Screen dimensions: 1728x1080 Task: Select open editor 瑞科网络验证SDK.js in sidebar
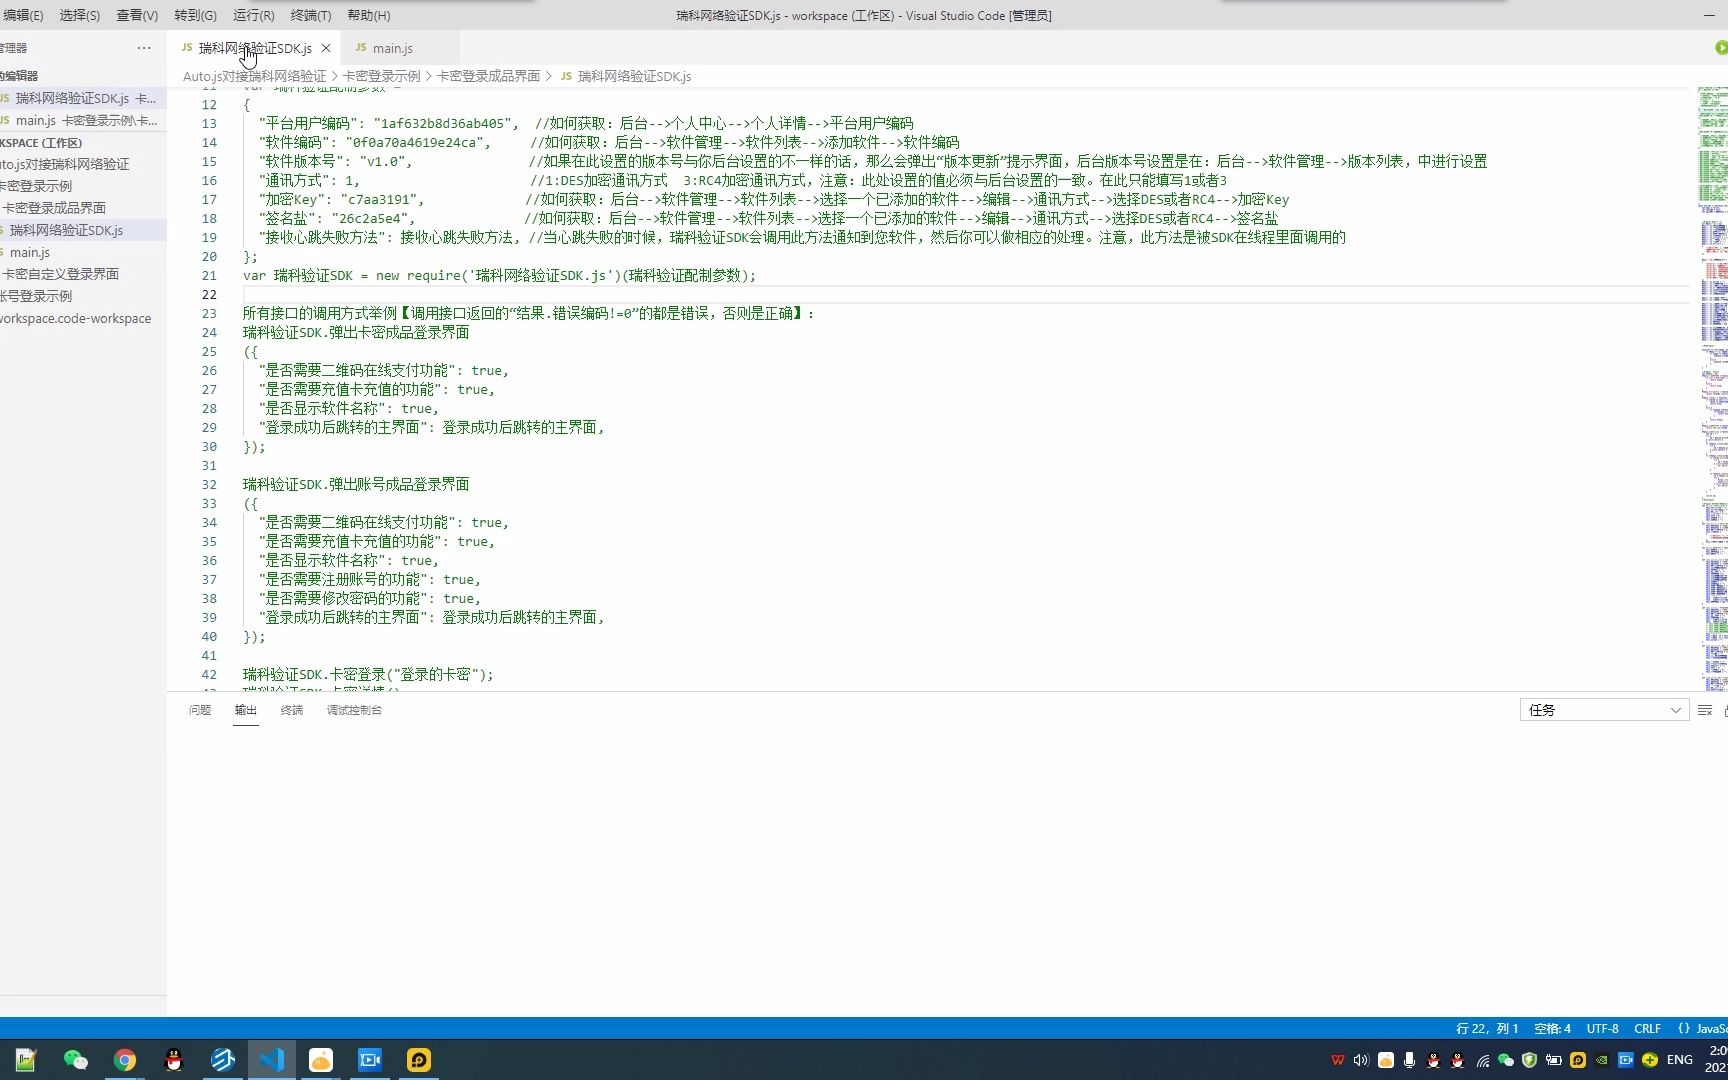(x=83, y=98)
